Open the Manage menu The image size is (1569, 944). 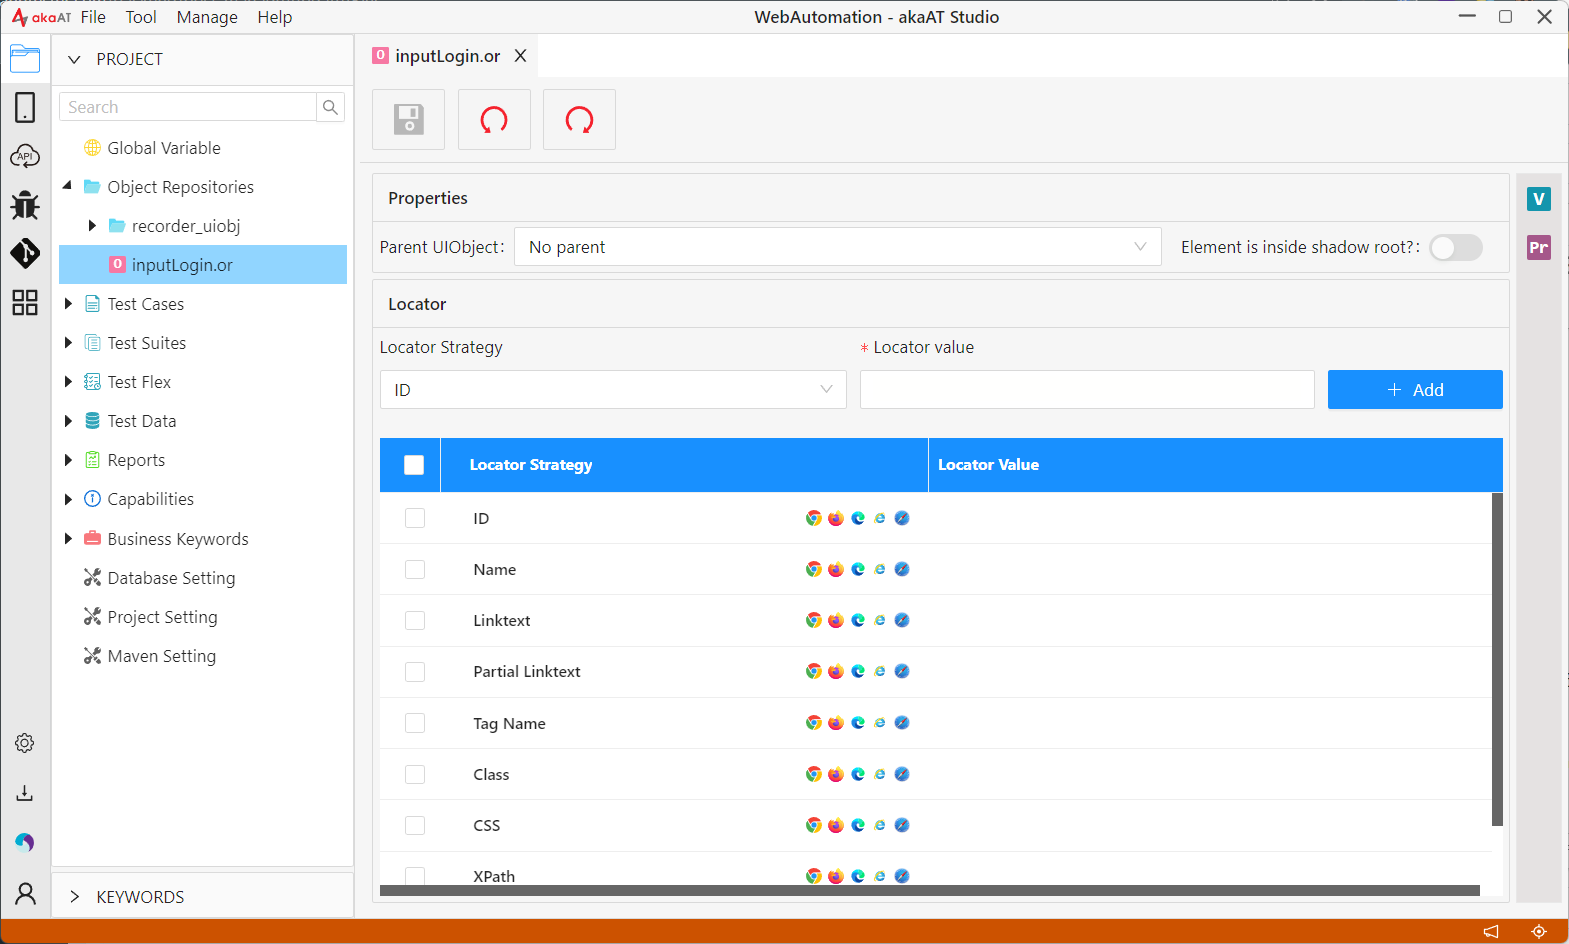(207, 17)
